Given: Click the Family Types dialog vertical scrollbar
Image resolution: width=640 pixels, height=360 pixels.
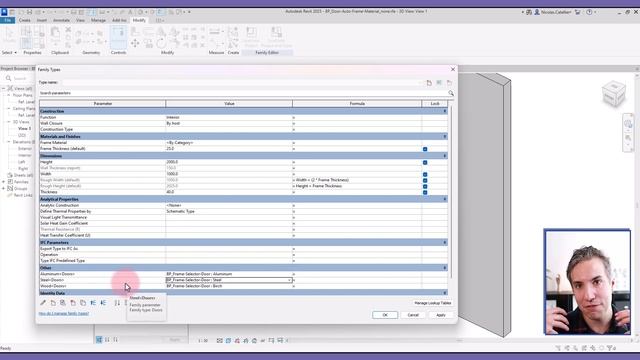Looking at the screenshot, I should click(451, 192).
